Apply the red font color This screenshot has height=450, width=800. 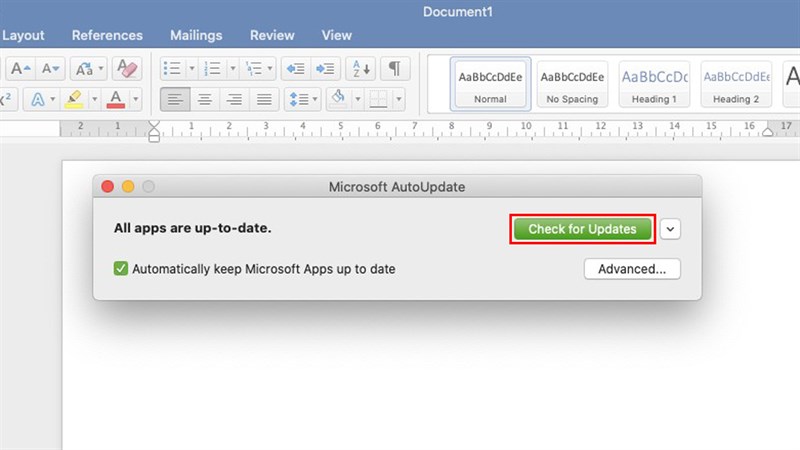116,99
